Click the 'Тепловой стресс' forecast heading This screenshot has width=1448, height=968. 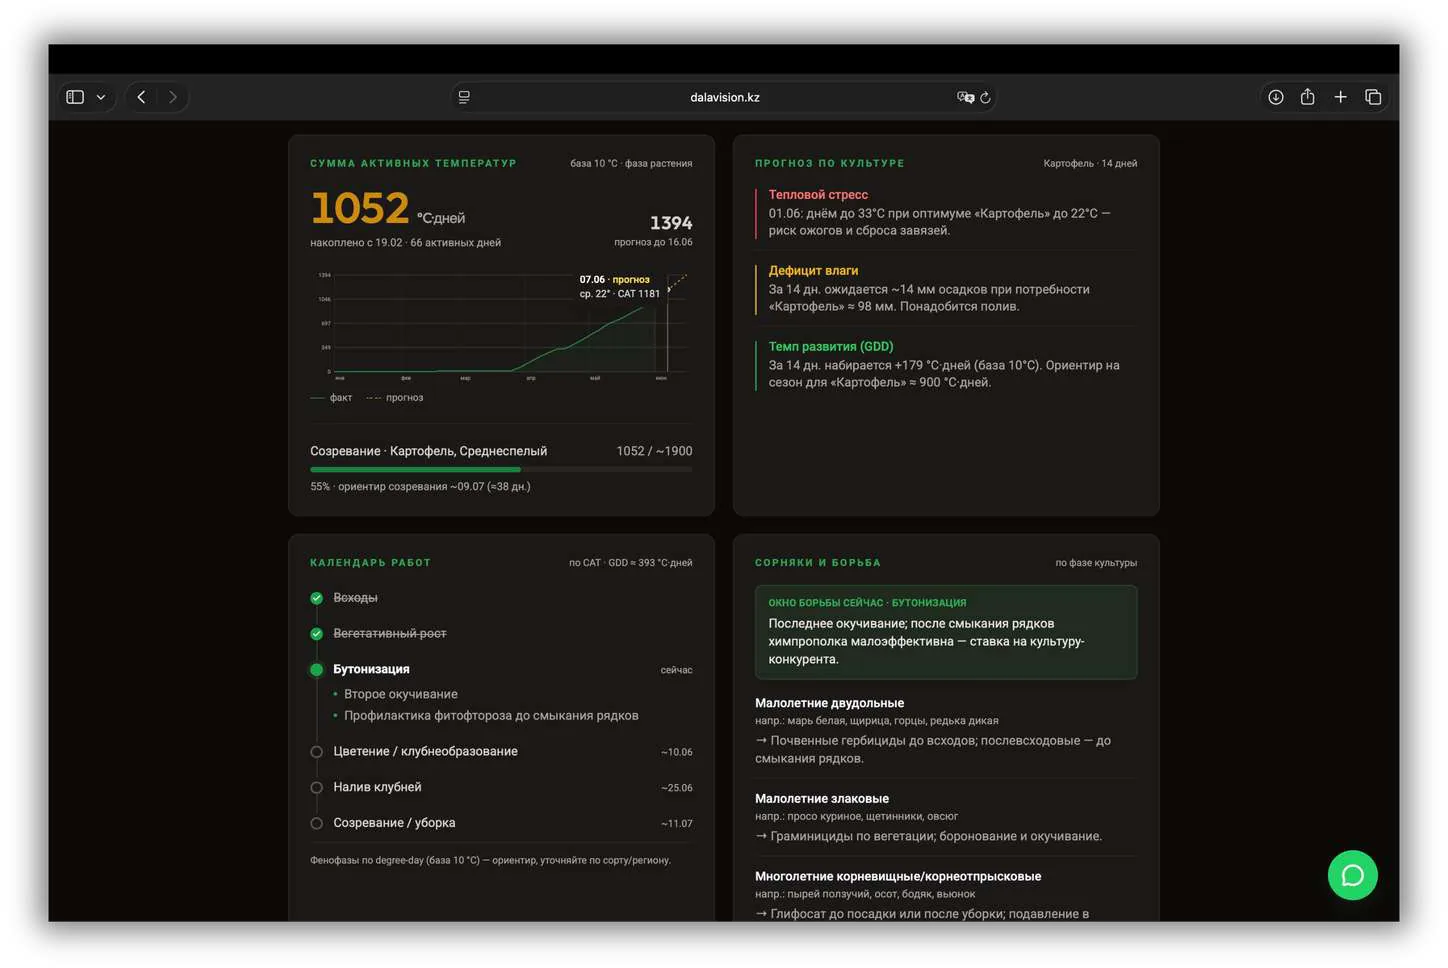818,195
